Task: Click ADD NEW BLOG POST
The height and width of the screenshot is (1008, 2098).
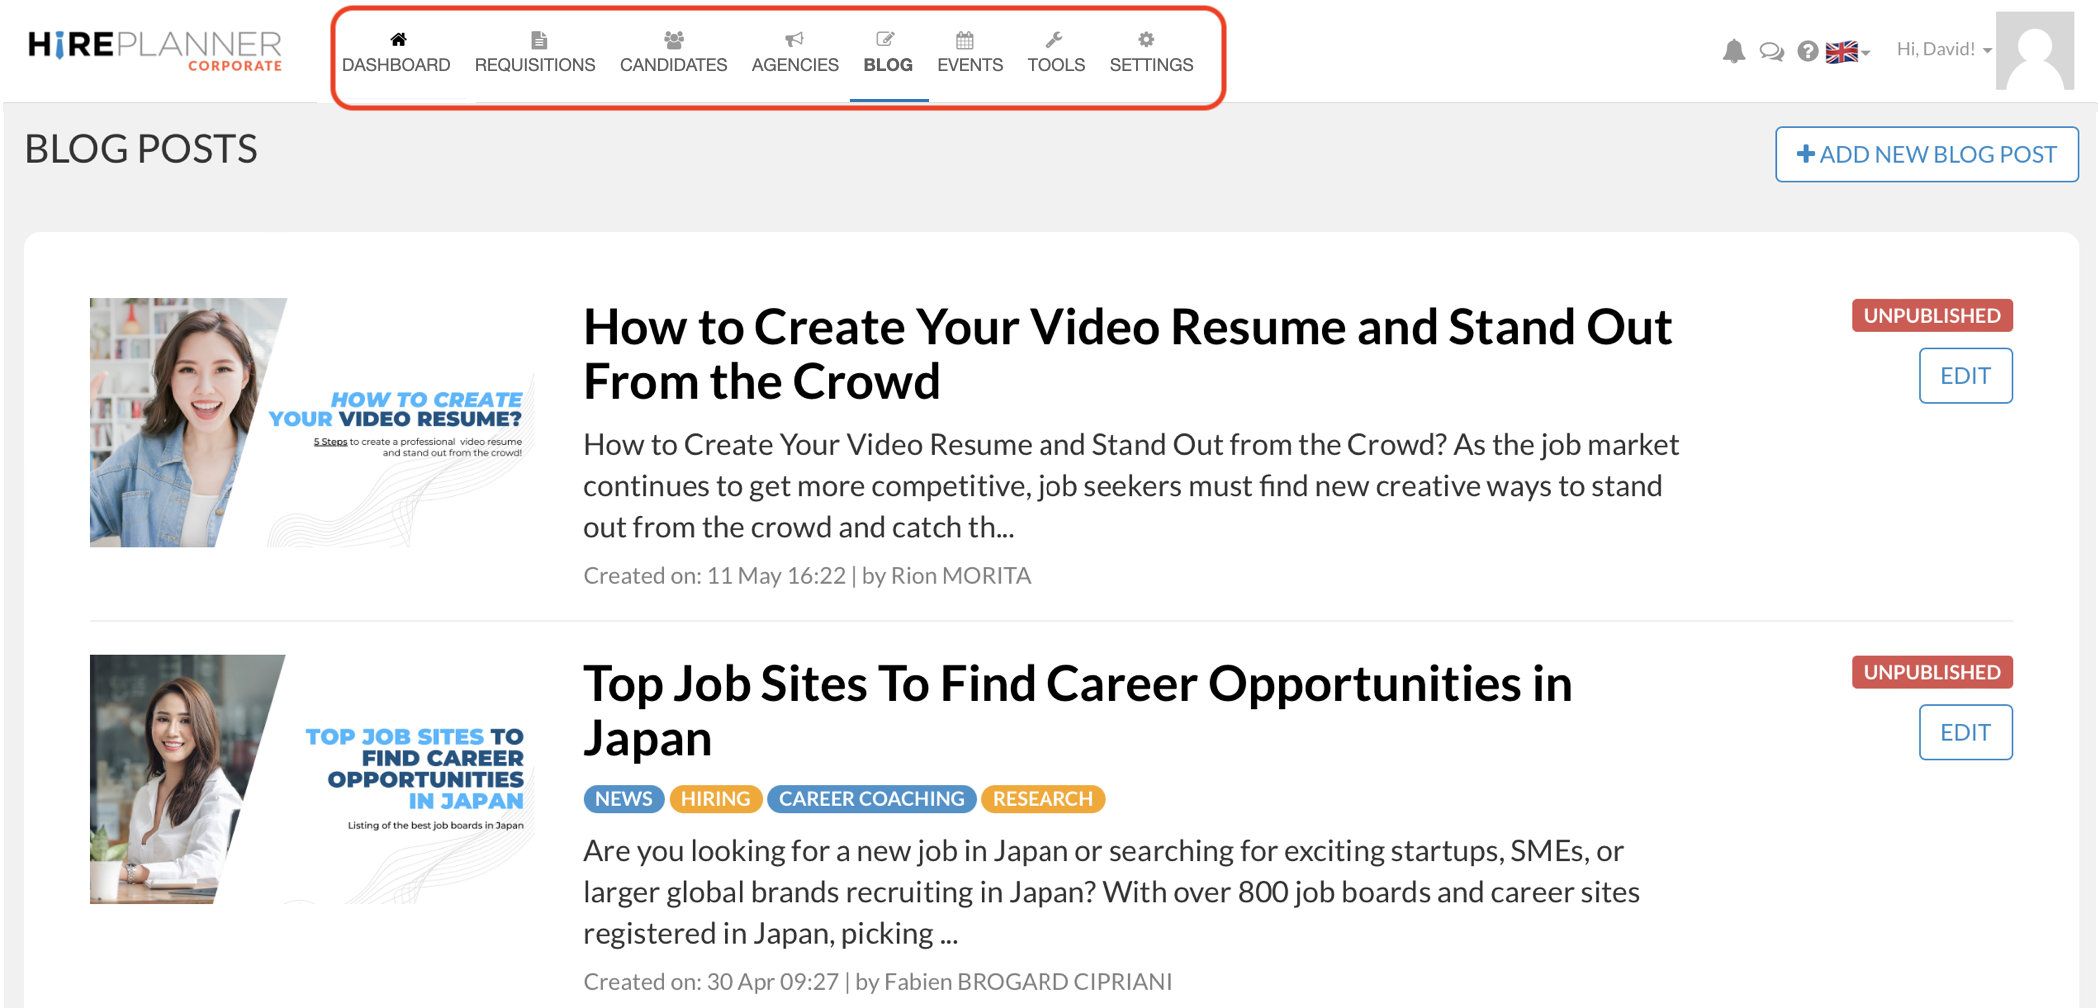Action: point(1926,154)
